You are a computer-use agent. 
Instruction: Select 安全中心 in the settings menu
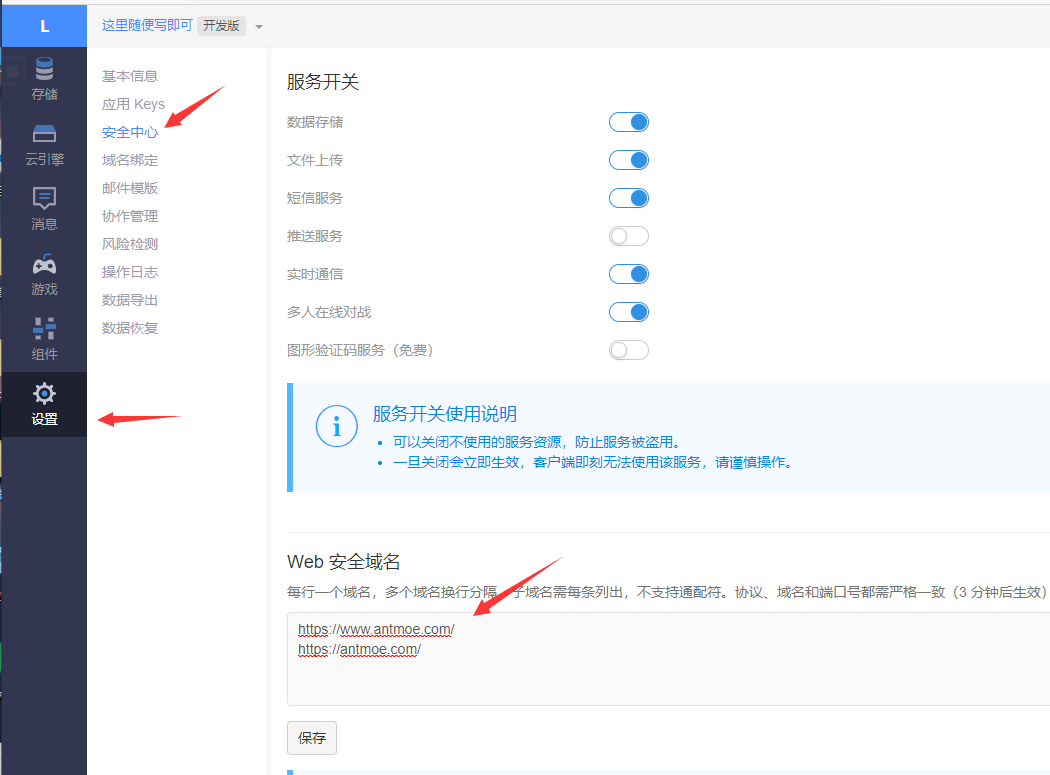click(x=130, y=133)
